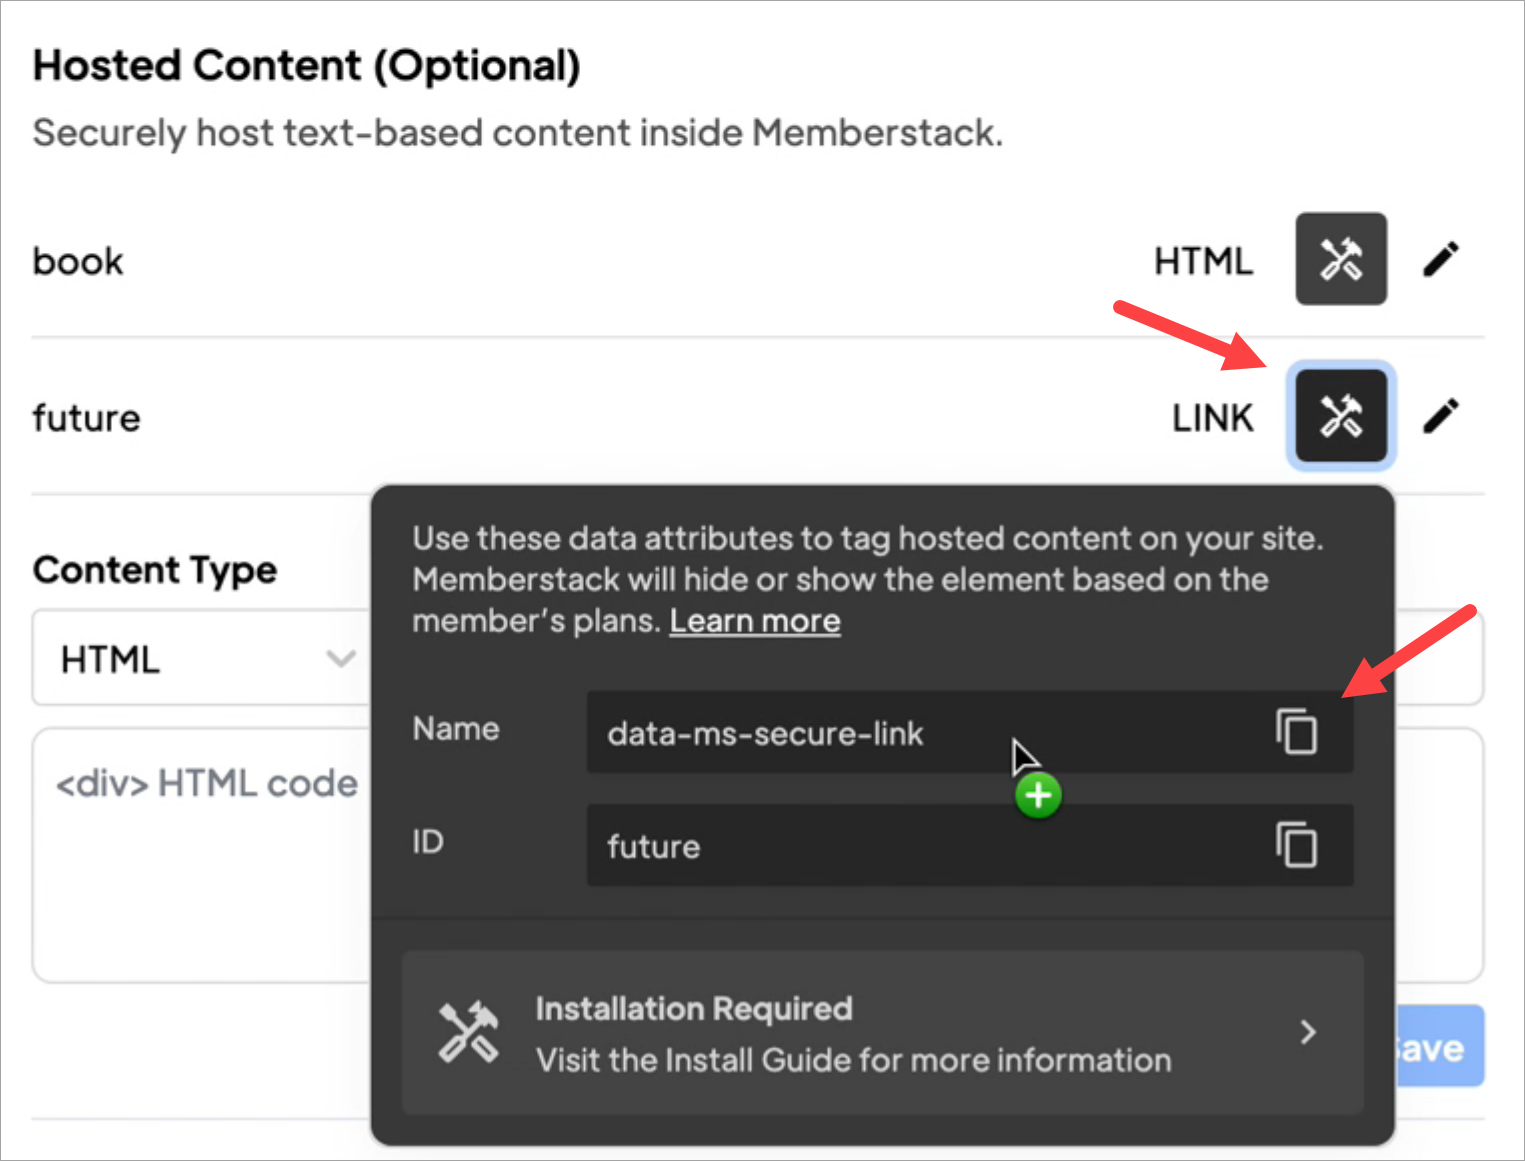Click the chevron arrow in the HTML dropdown
This screenshot has height=1161, width=1525.
pos(341,658)
